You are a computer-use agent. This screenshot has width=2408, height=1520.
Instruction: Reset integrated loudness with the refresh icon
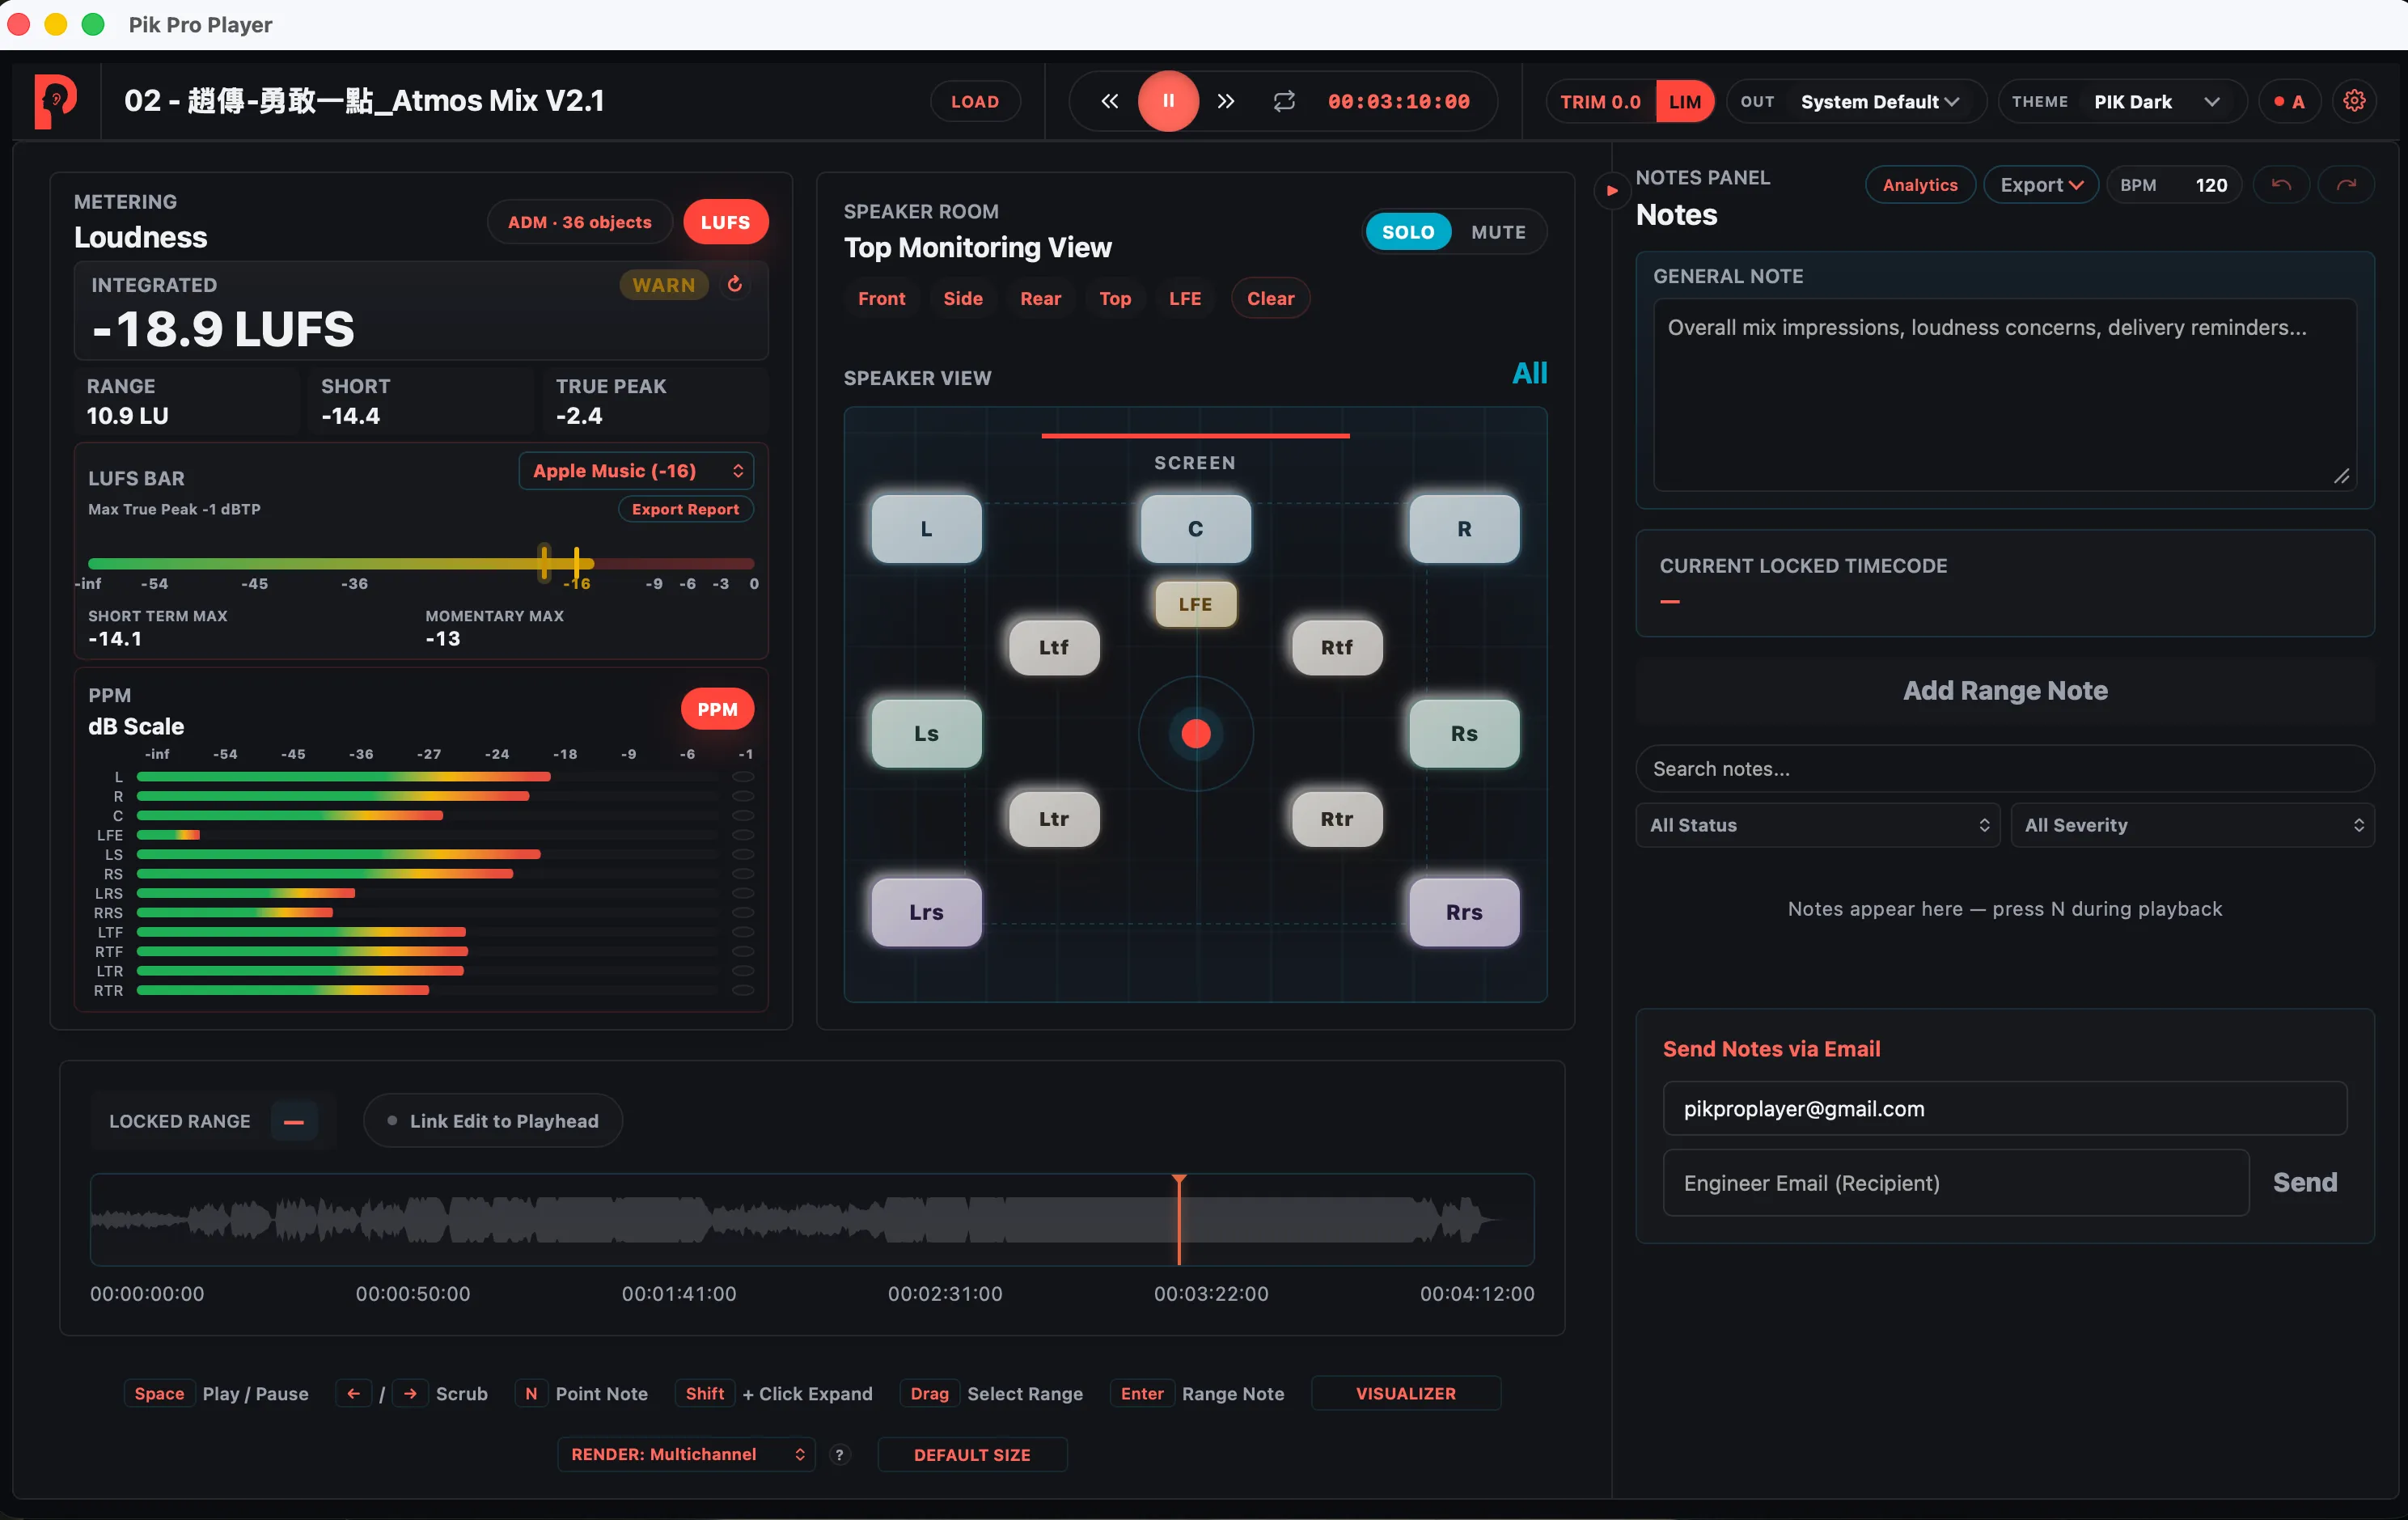(734, 284)
